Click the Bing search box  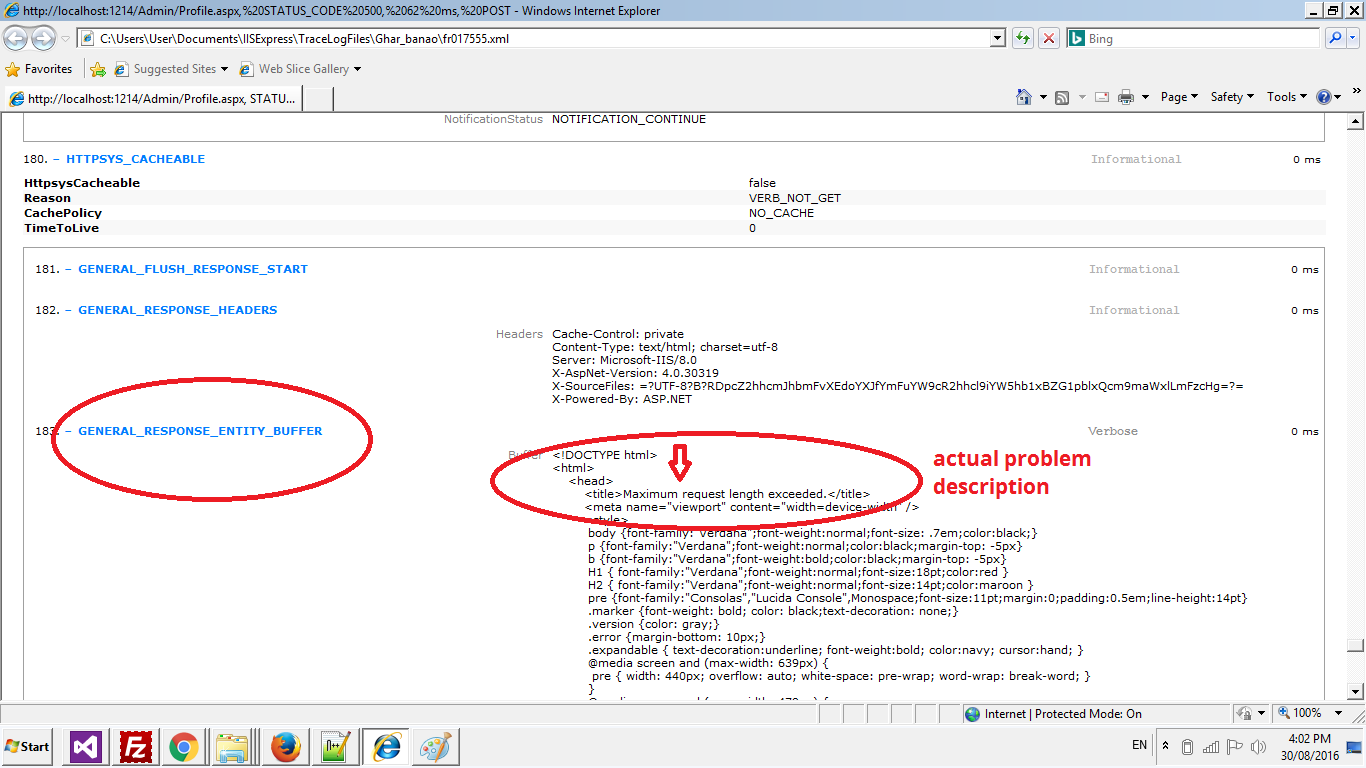tap(1193, 38)
